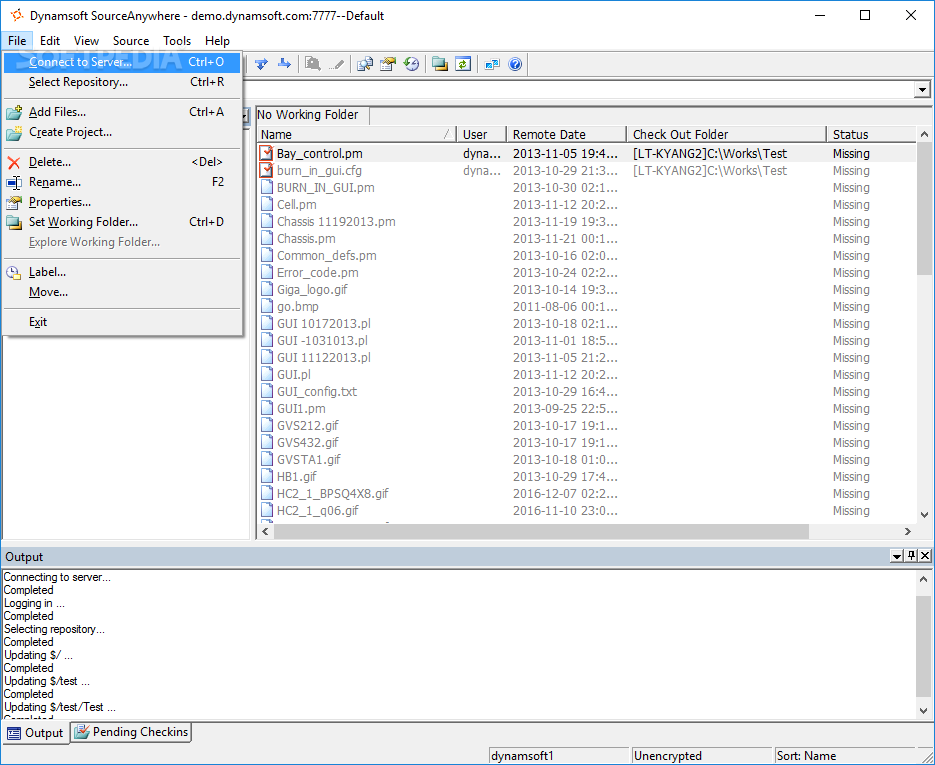Choose Connect to Server from File menu
This screenshot has height=765, width=935.
[x=122, y=62]
